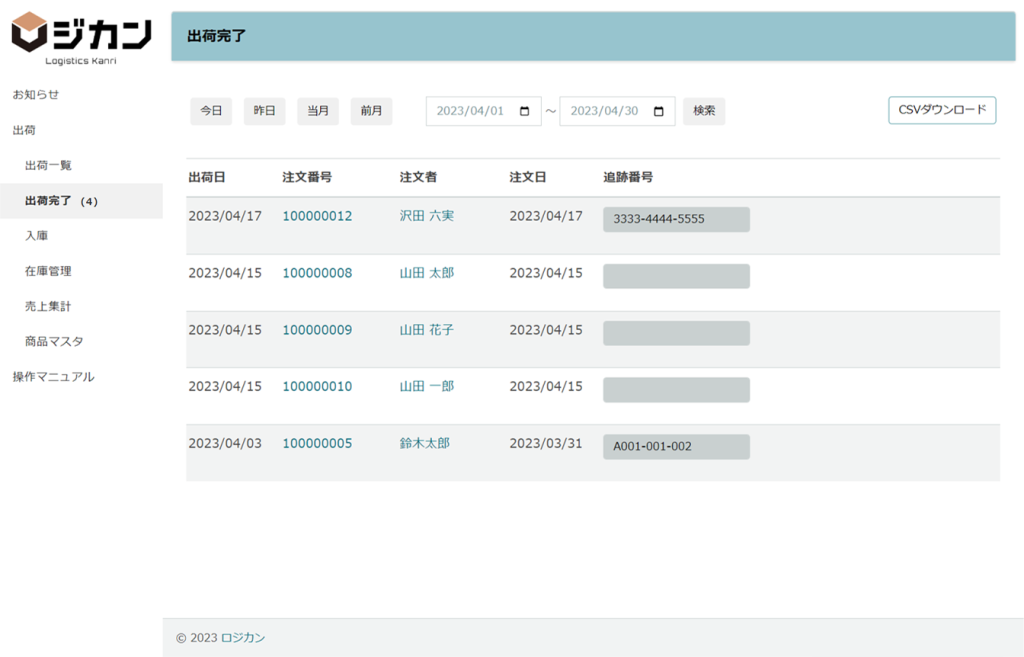
Task: Open 売上集計 menu item
Action: click(48, 306)
